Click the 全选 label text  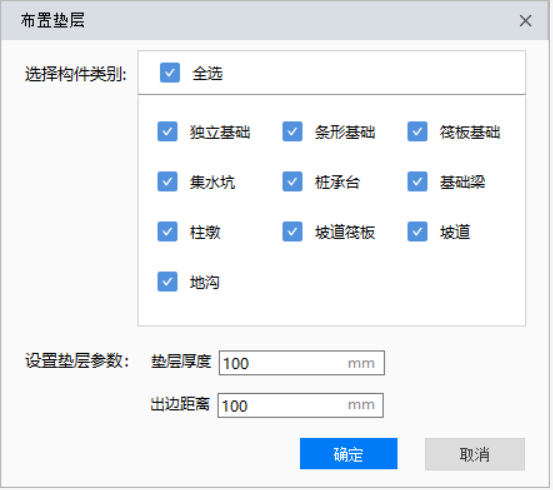pos(207,74)
